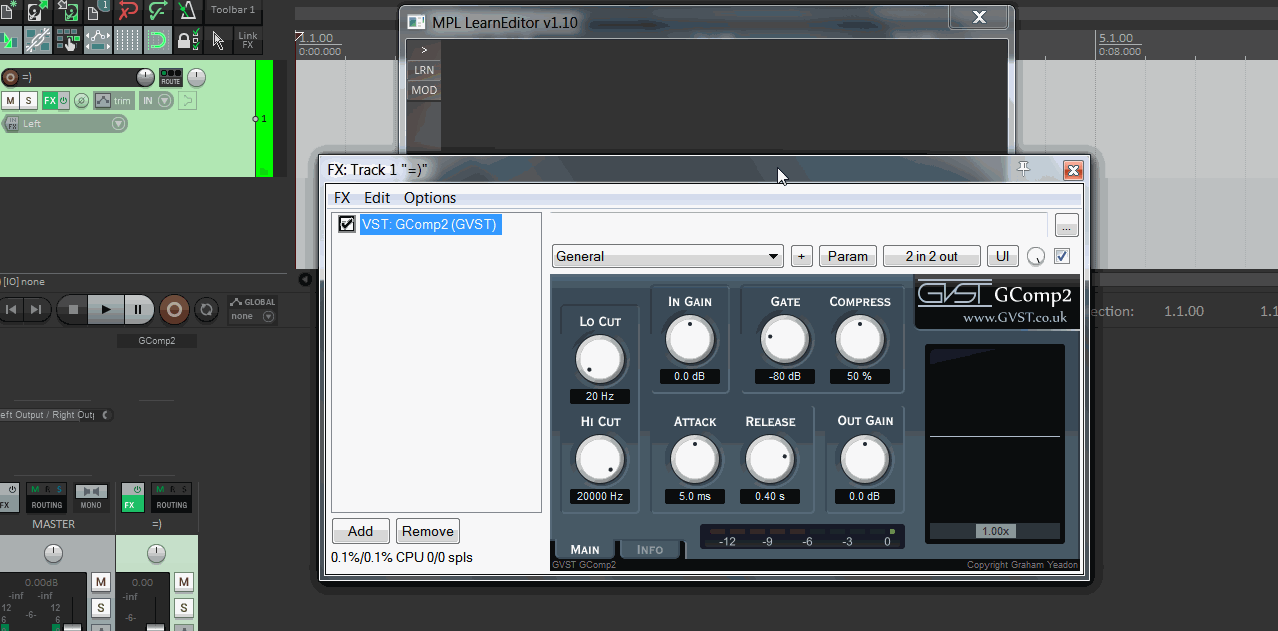Screen dimensions: 1278x631
Task: Click the Compress knob in GComp2
Action: (x=859, y=340)
